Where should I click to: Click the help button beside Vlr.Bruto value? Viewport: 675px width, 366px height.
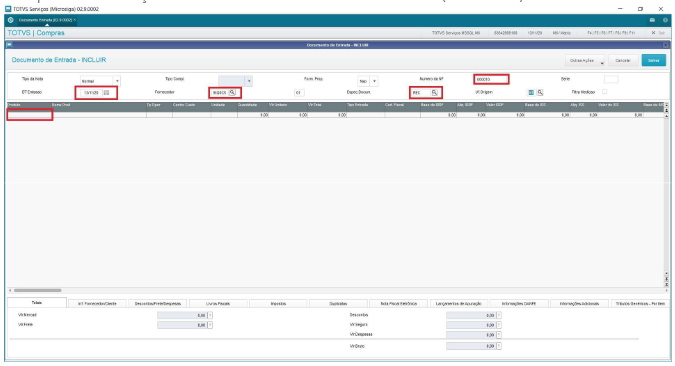[x=499, y=346]
